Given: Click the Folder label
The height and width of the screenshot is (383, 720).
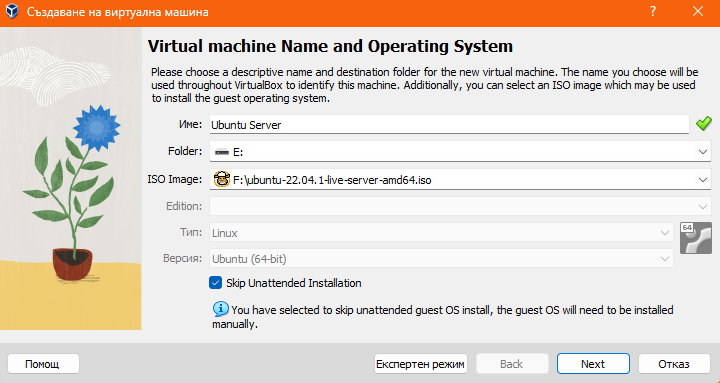Looking at the screenshot, I should (185, 151).
